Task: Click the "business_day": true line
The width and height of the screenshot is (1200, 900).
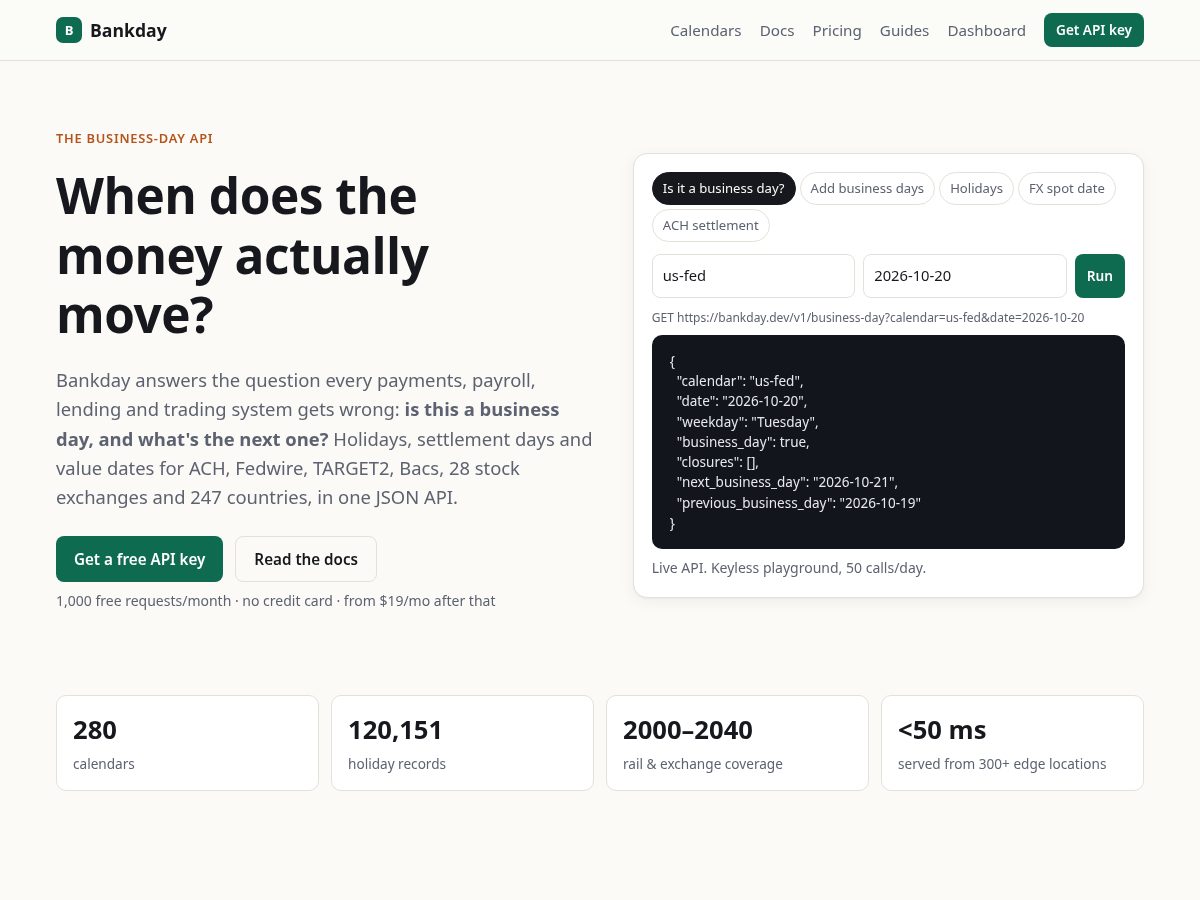Action: [x=743, y=442]
